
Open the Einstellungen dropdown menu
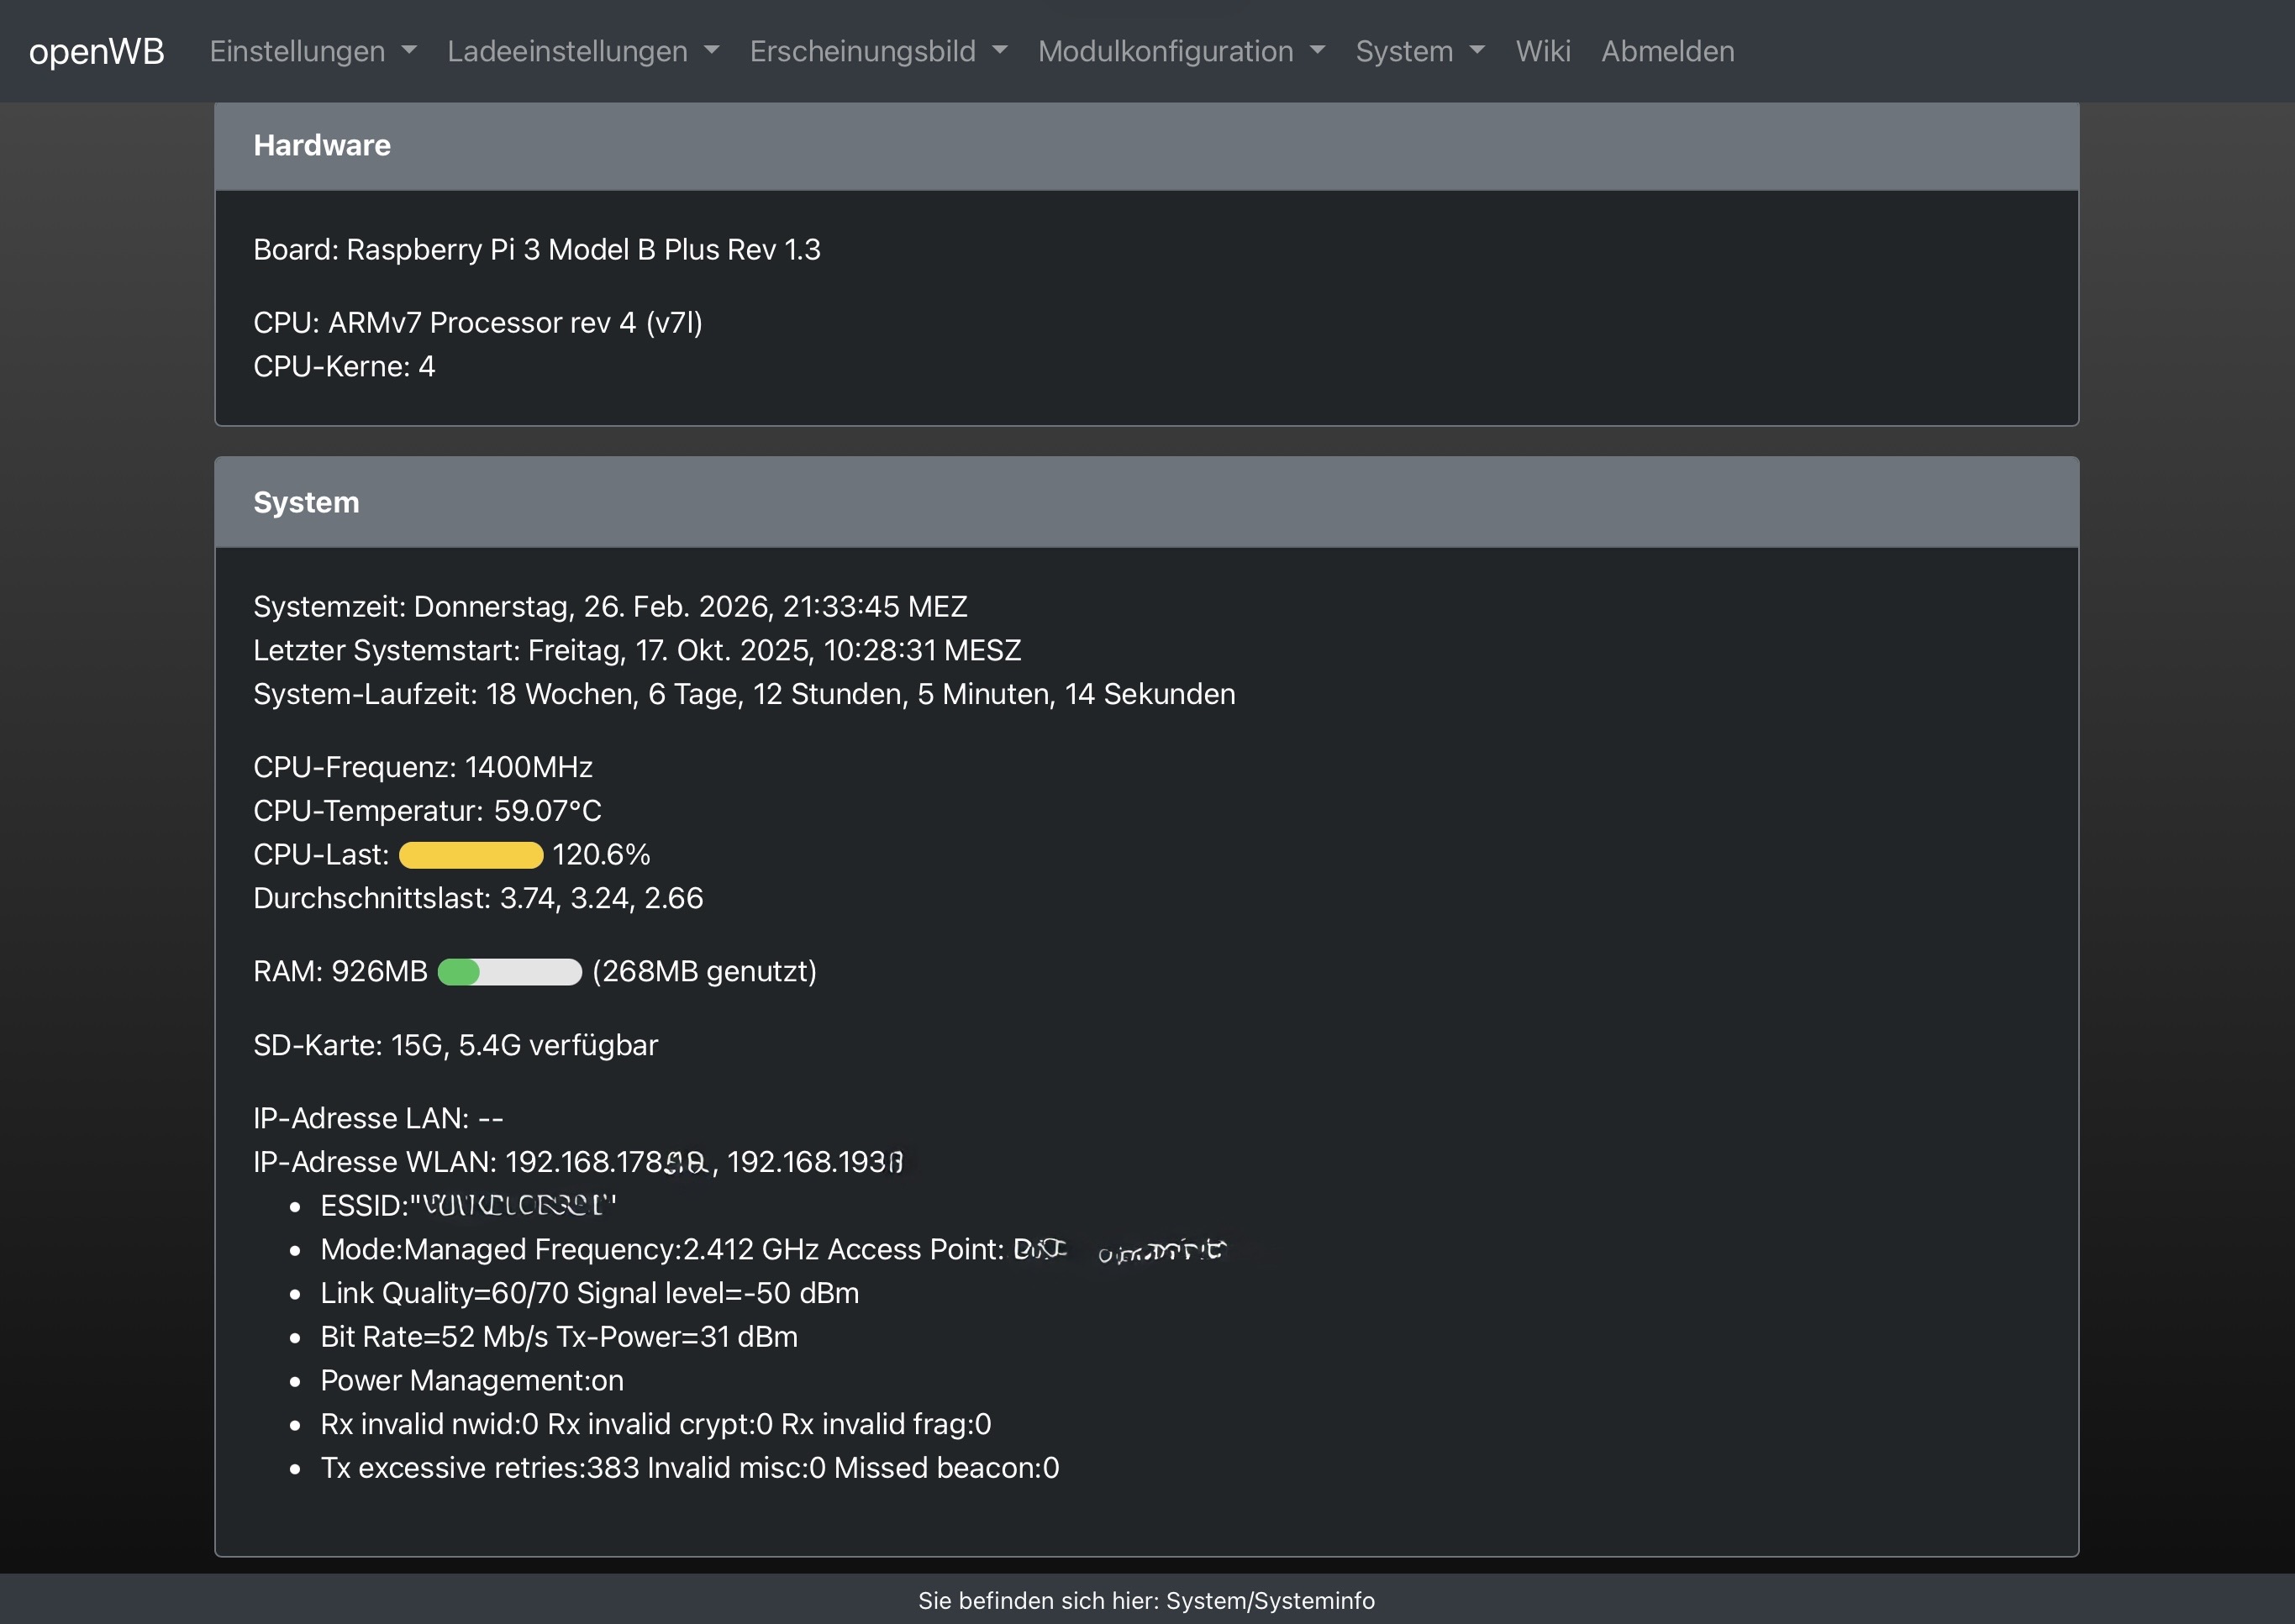point(297,51)
